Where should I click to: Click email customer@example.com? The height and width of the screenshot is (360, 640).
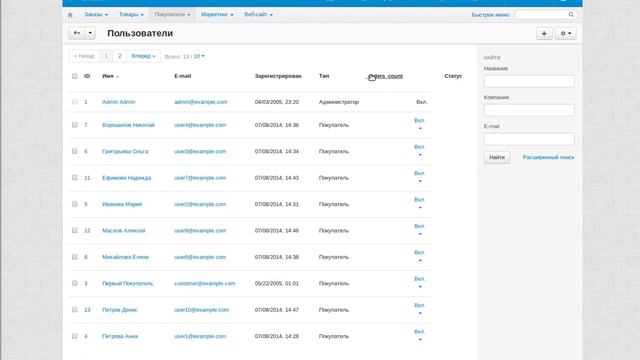204,283
